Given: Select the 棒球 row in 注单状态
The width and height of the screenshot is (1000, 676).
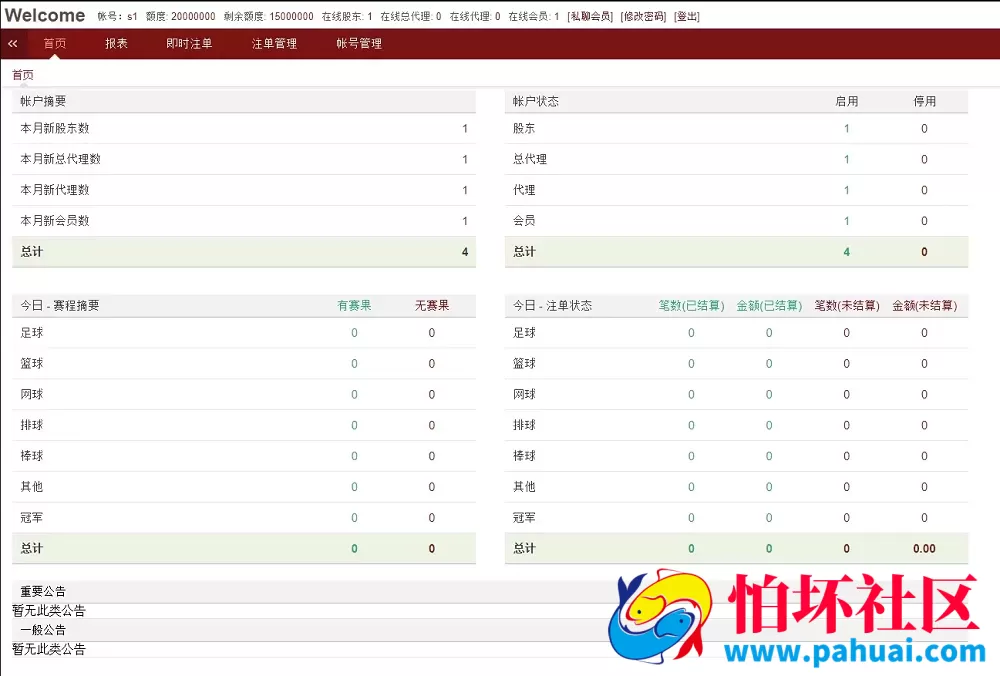Looking at the screenshot, I should (737, 456).
